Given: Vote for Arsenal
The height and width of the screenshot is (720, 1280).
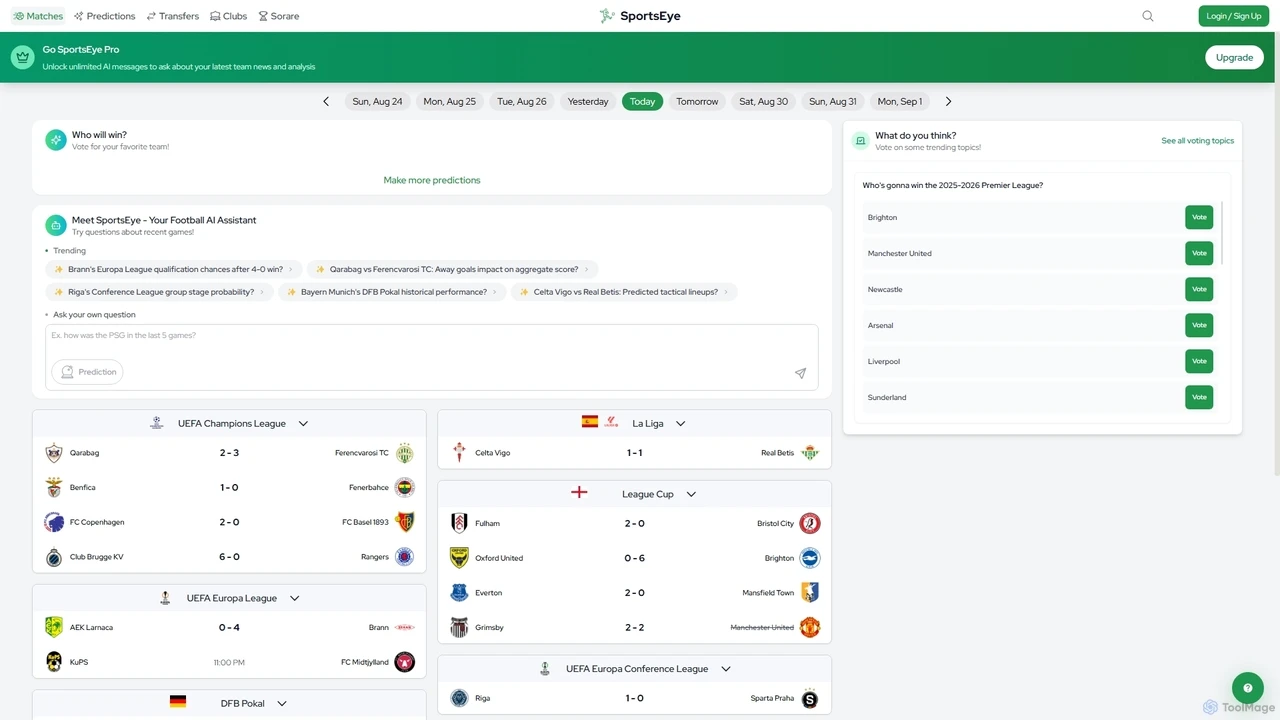Looking at the screenshot, I should 1199,325.
